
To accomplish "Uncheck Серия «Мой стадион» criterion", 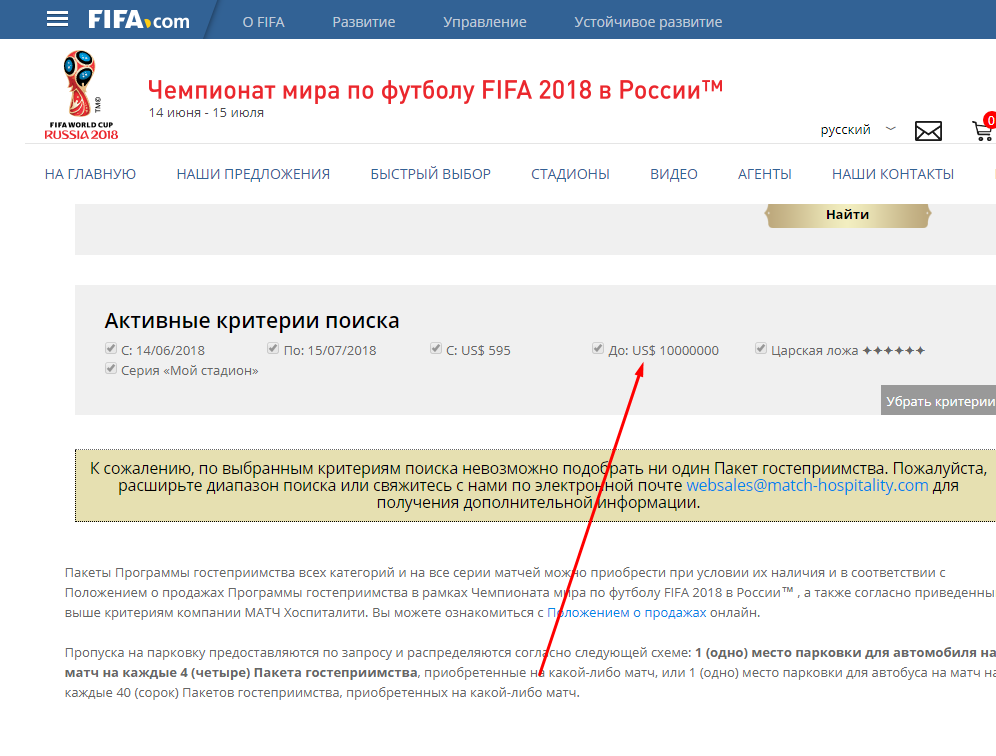I will pyautogui.click(x=111, y=368).
